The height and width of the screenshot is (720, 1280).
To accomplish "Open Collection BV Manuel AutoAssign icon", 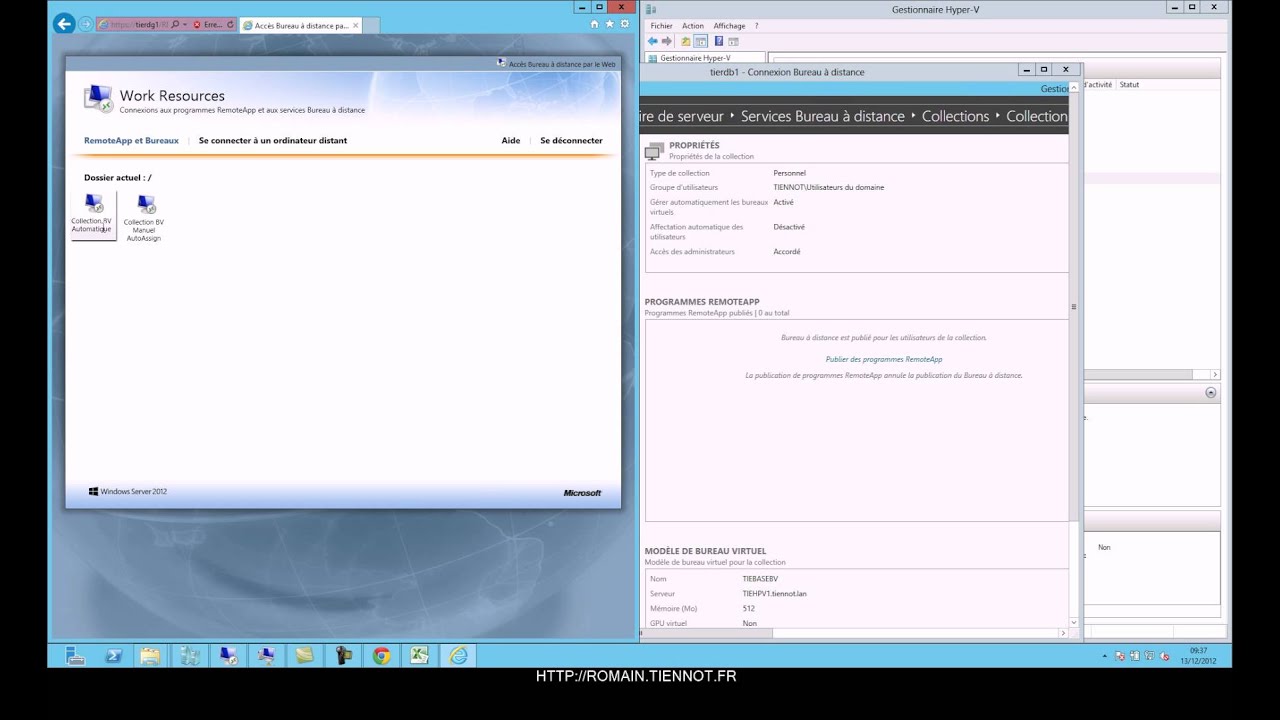I will coord(144,218).
